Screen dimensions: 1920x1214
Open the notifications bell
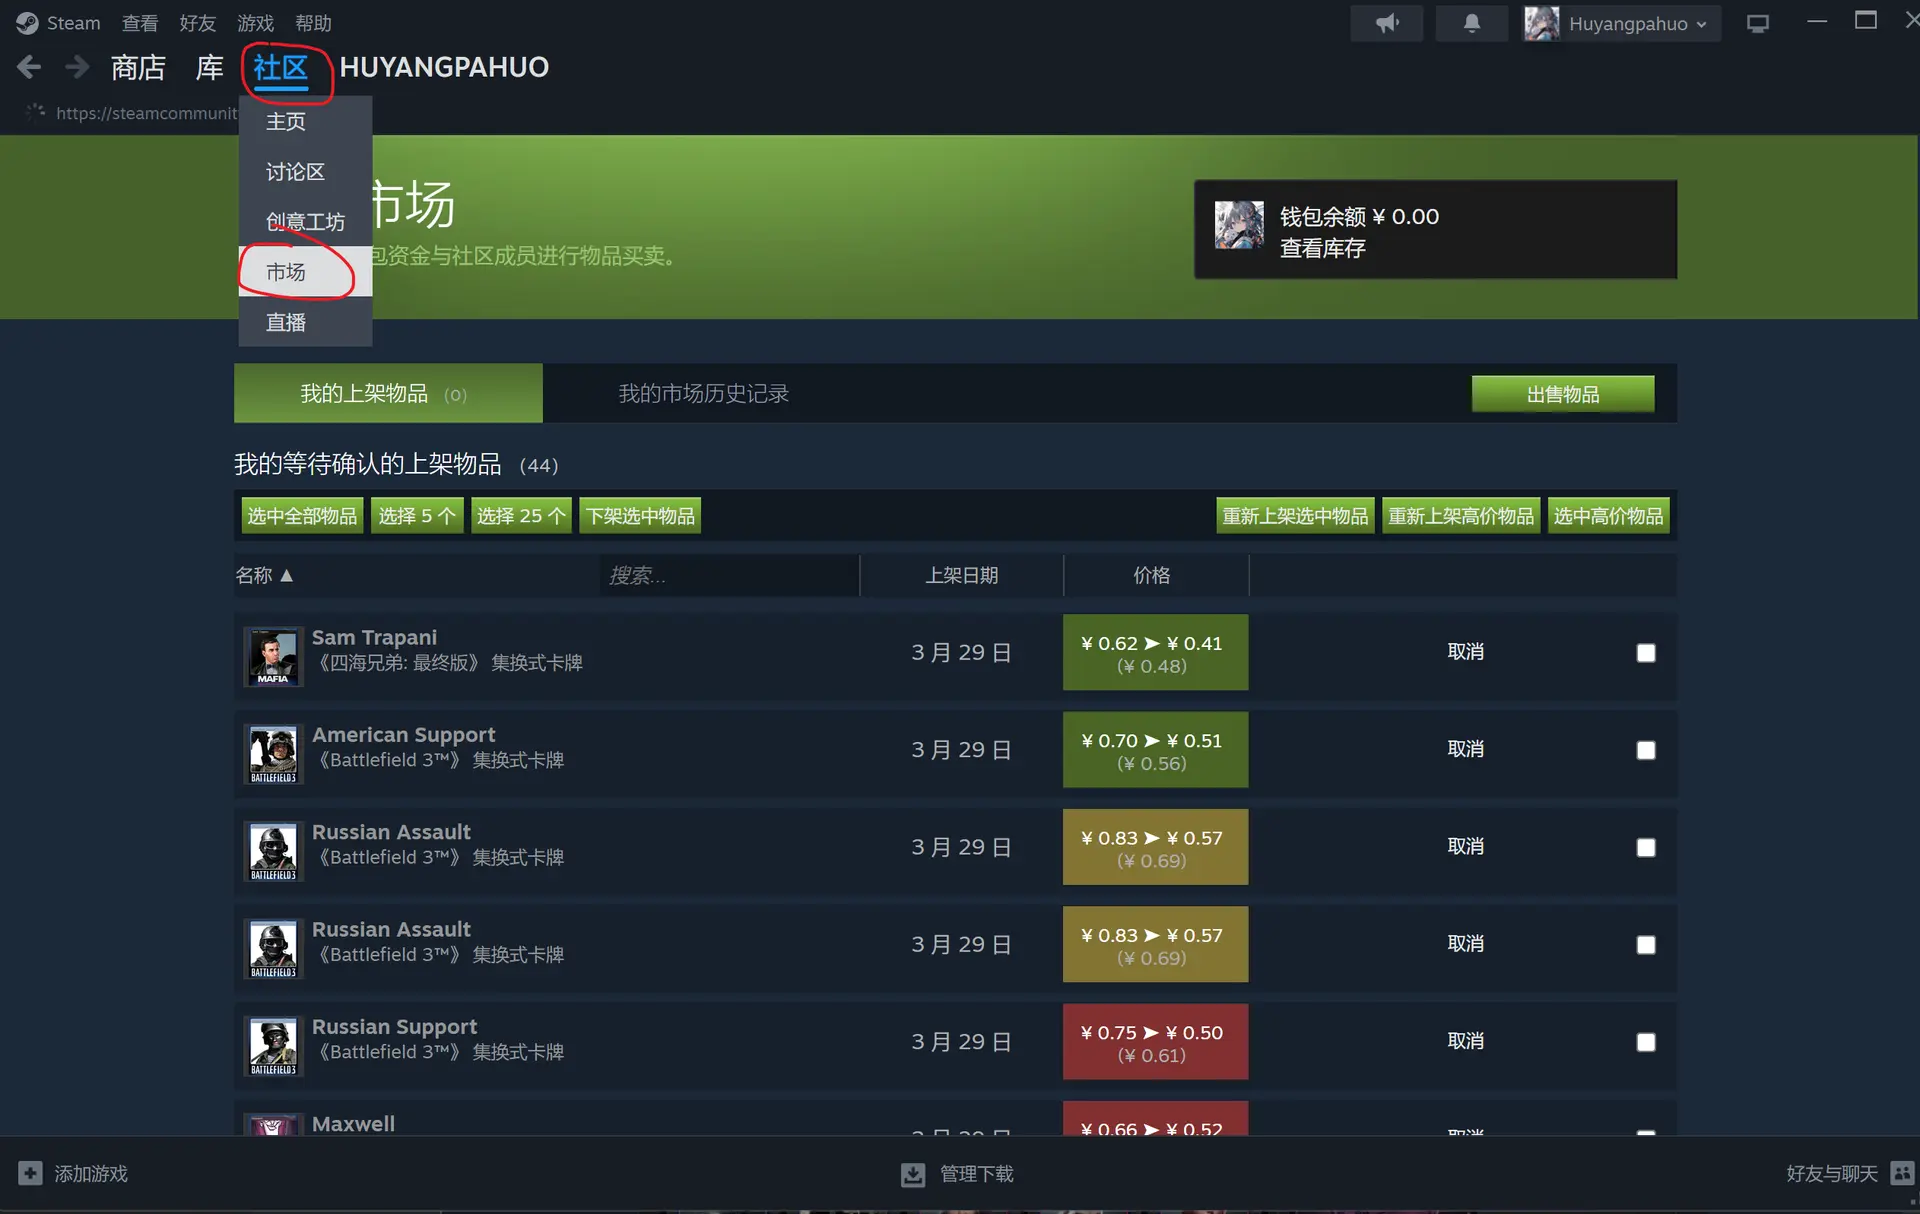pos(1472,23)
